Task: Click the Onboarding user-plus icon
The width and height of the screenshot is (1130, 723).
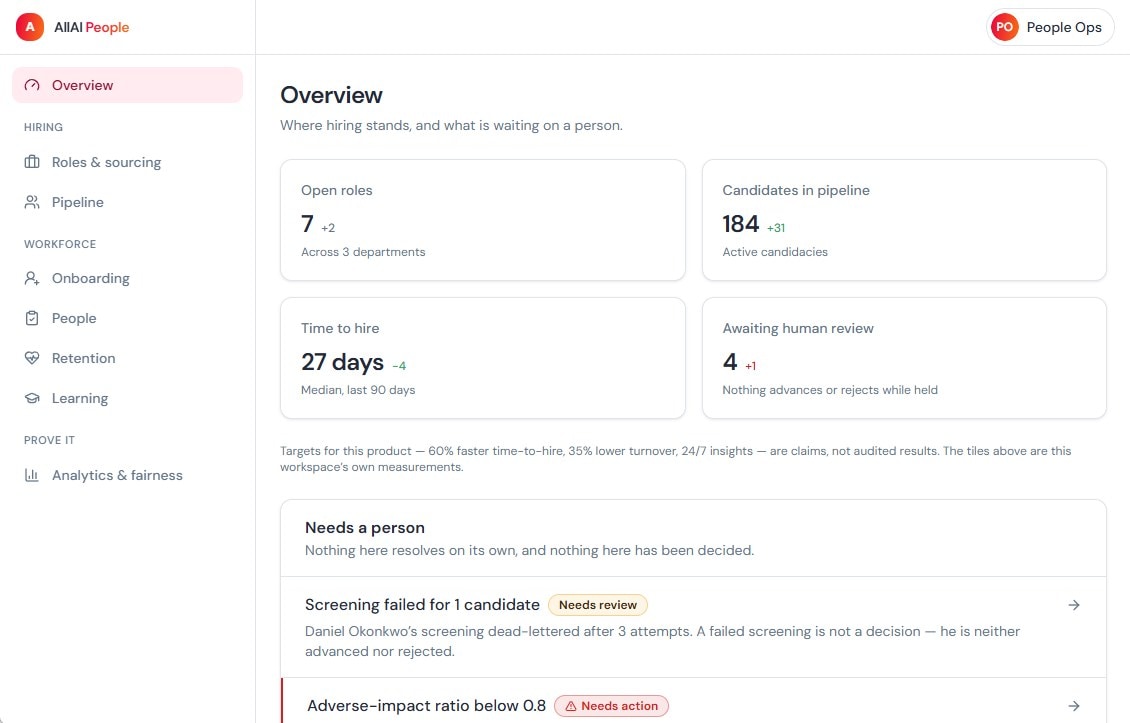Action: [x=32, y=278]
